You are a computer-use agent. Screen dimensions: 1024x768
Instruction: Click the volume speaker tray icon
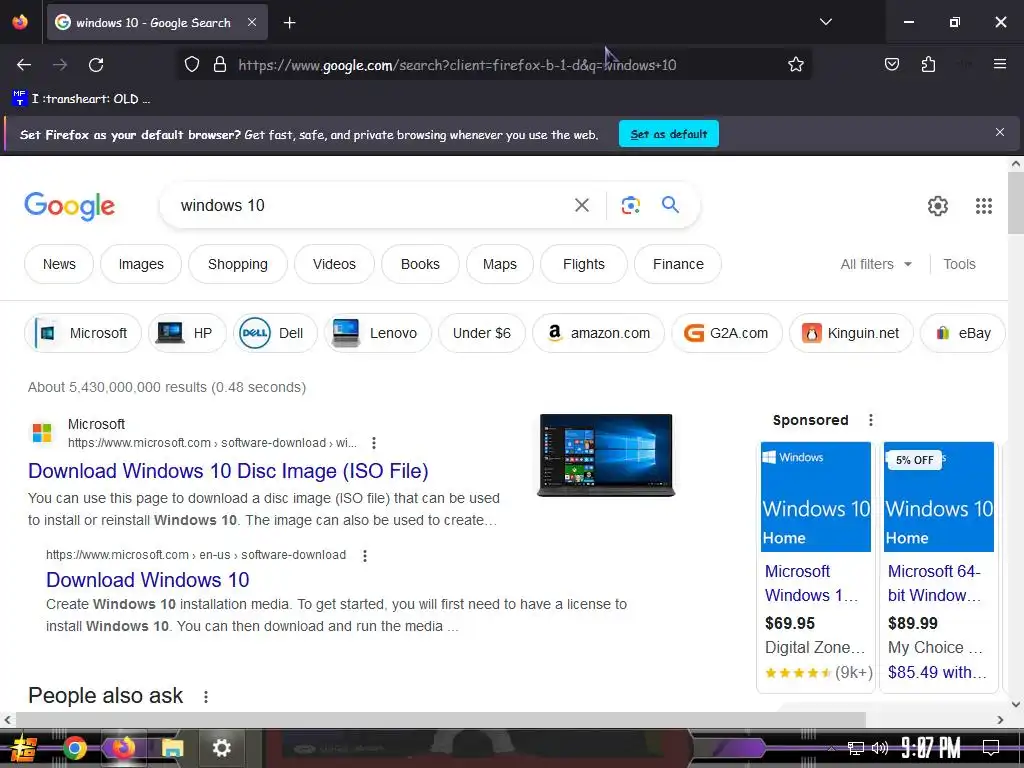coord(880,748)
